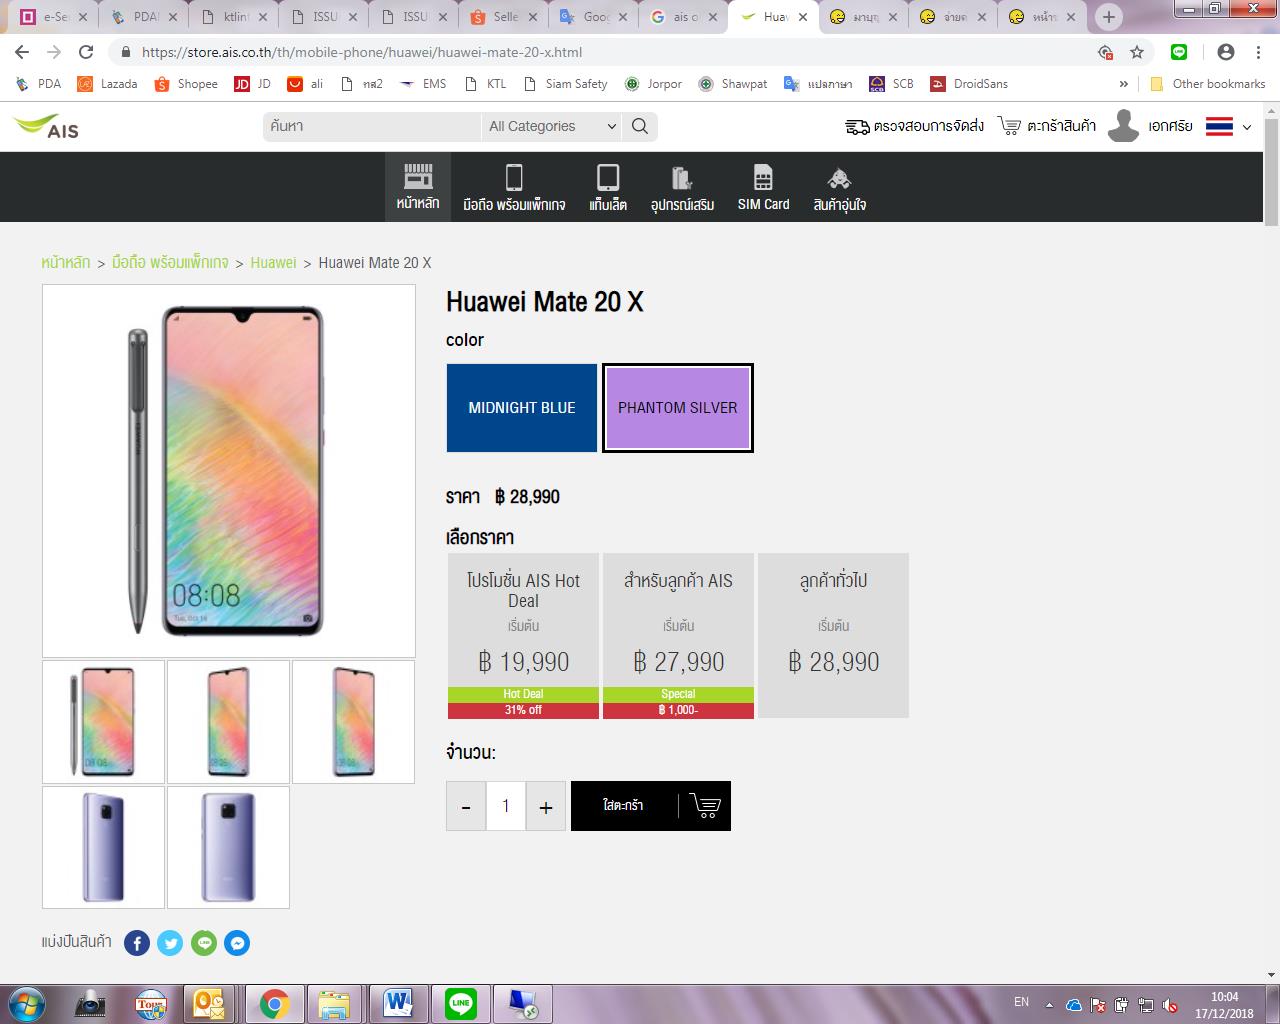Share product via Messenger
This screenshot has width=1280, height=1024.
pos(237,943)
